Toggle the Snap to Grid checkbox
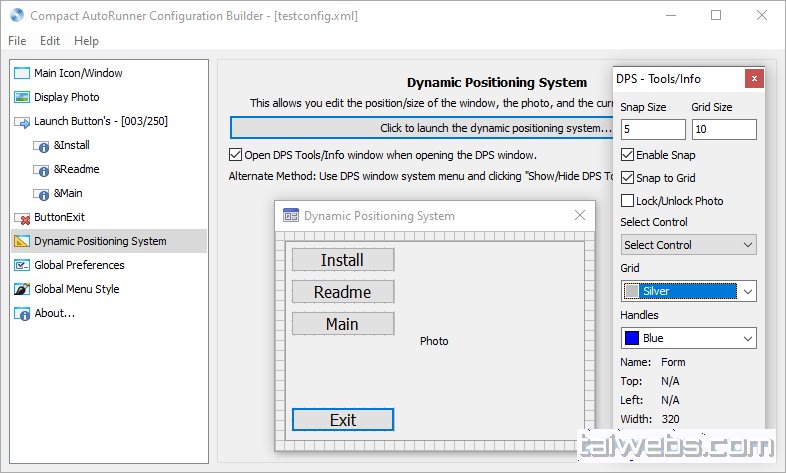This screenshot has height=473, width=786. (627, 178)
